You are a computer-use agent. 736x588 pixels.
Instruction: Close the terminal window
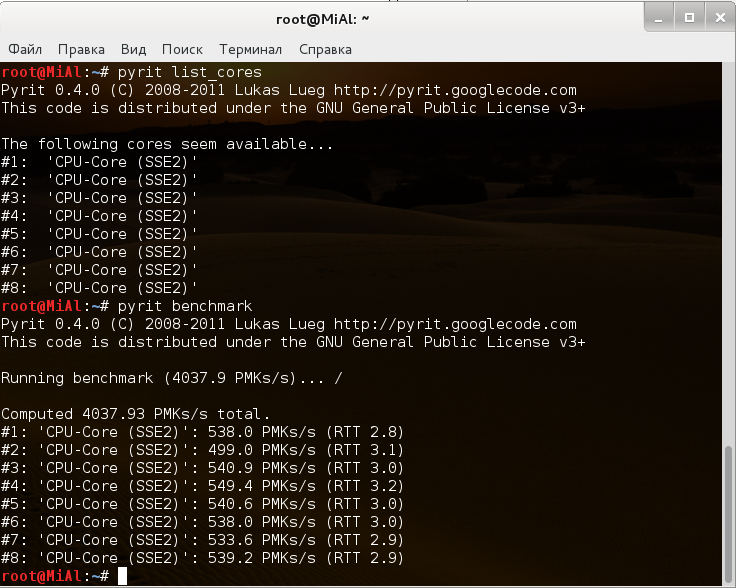[720, 18]
